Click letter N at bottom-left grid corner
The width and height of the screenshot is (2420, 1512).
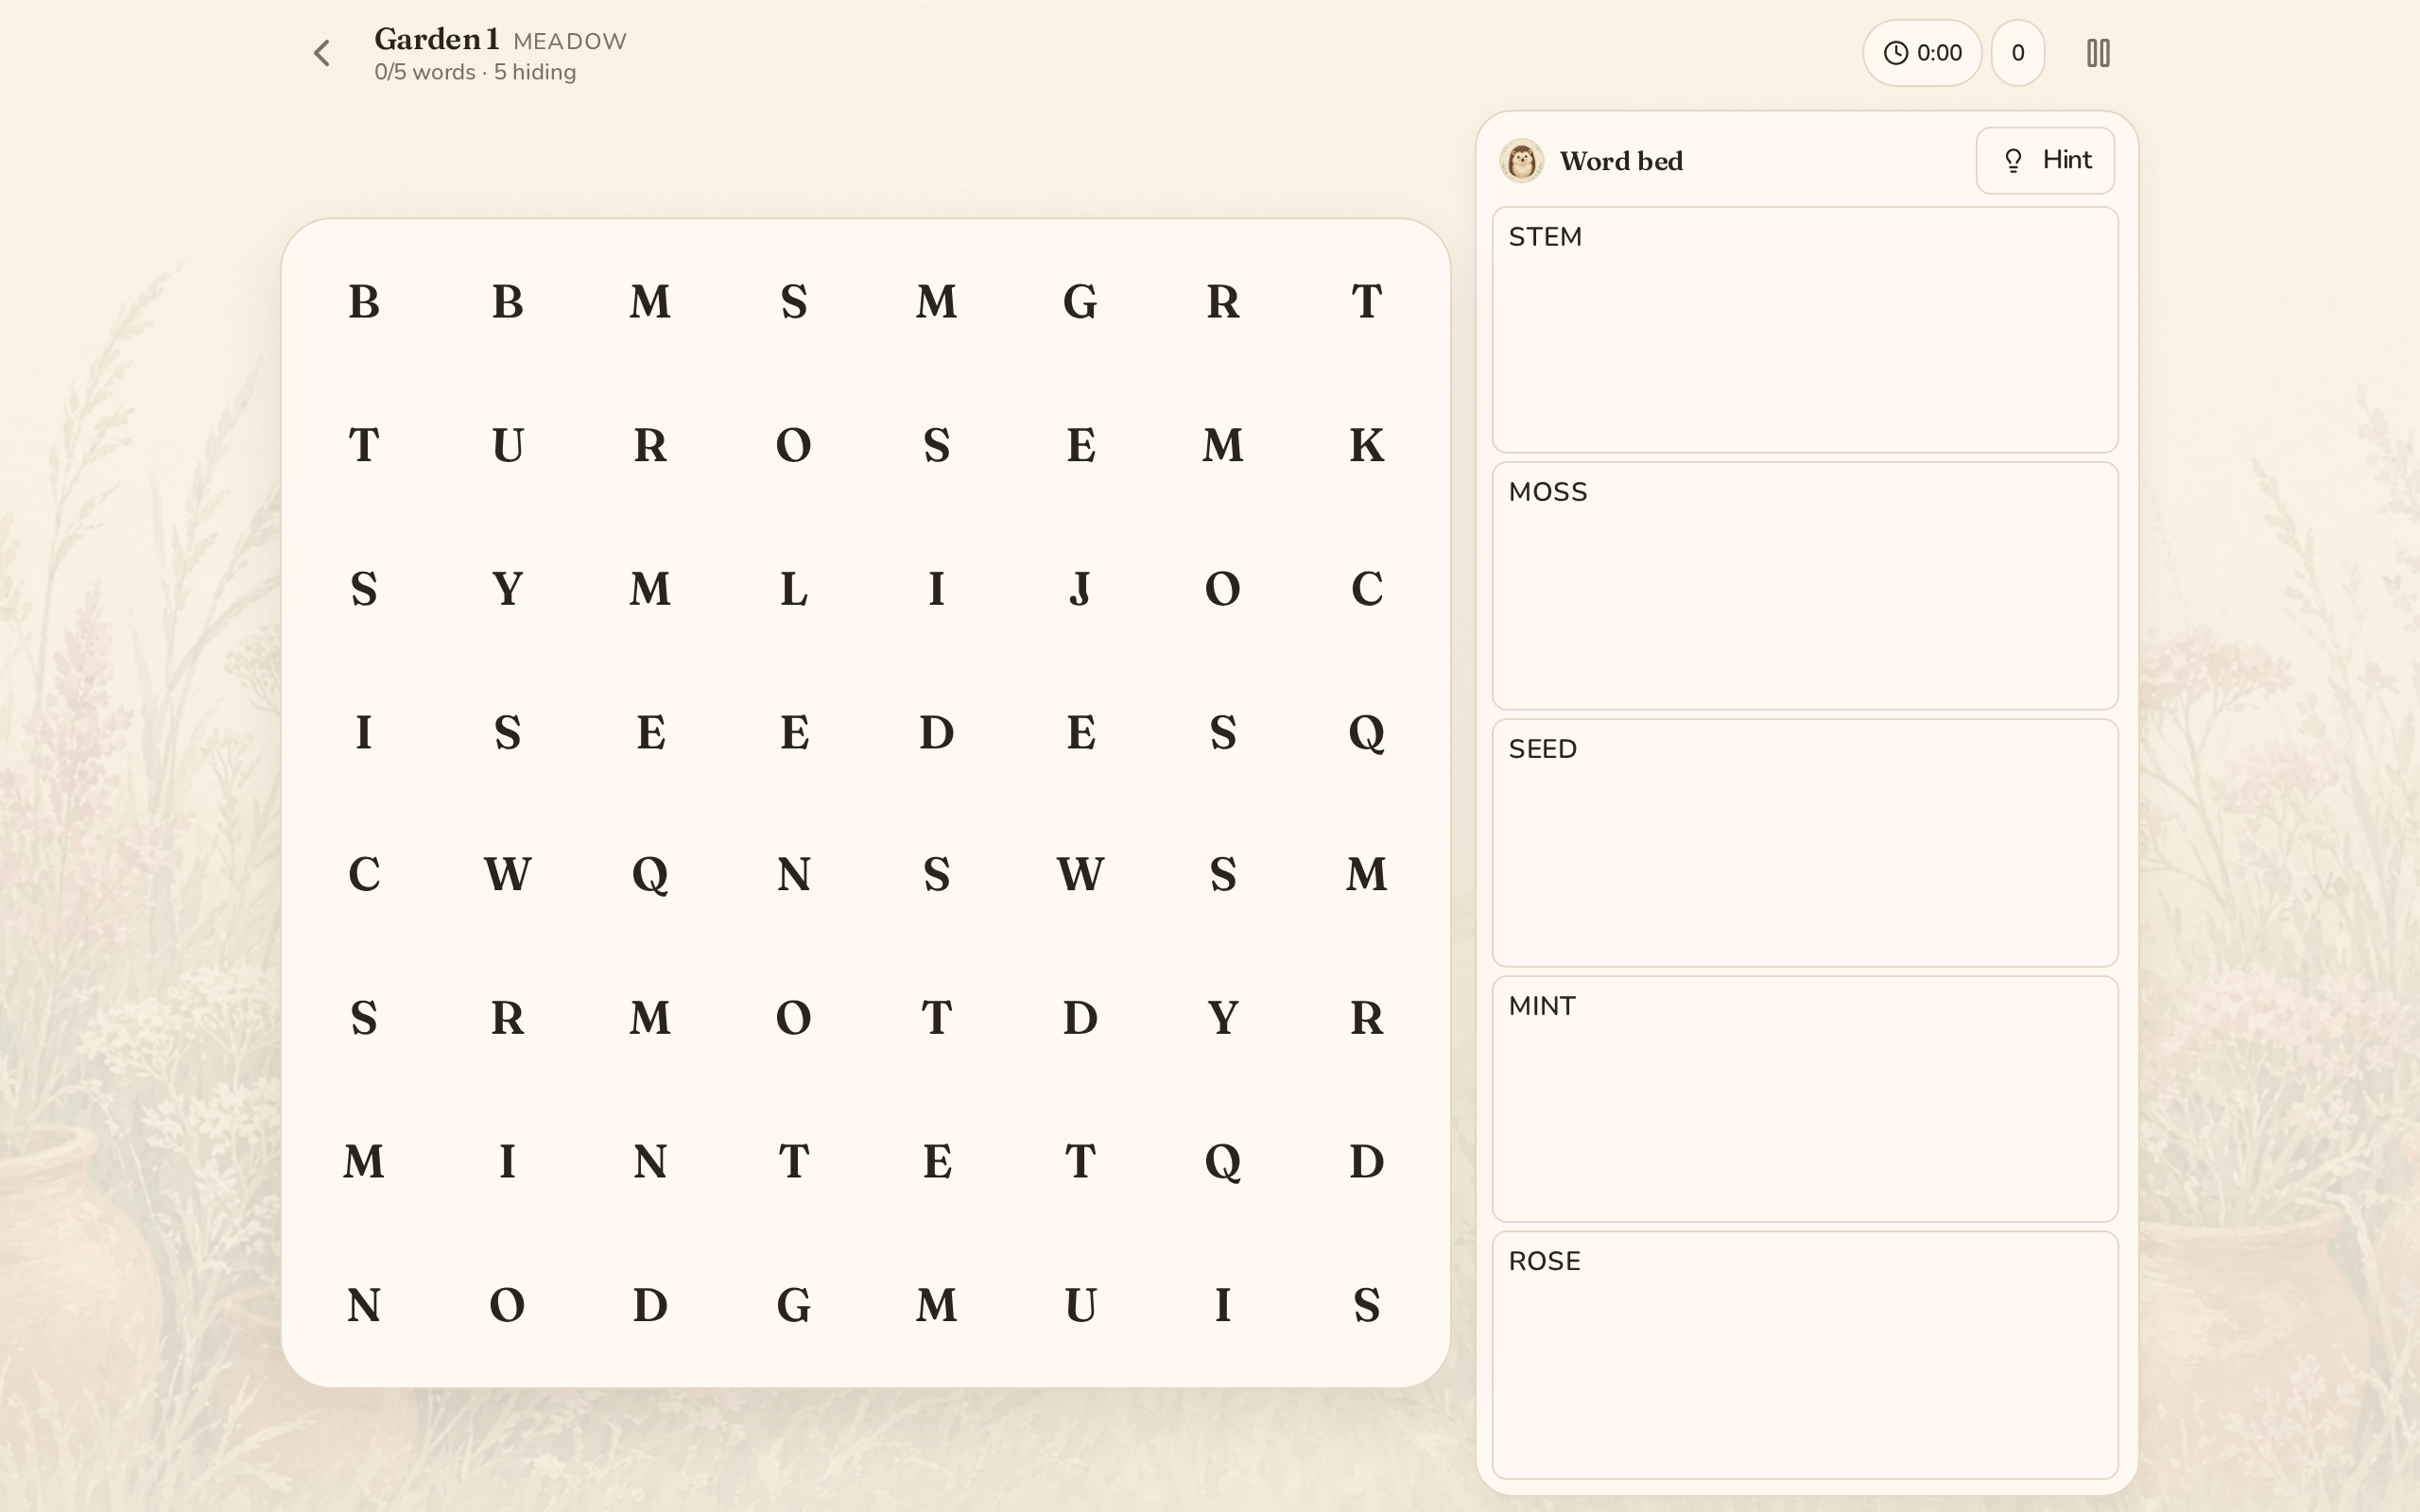pyautogui.click(x=364, y=1305)
